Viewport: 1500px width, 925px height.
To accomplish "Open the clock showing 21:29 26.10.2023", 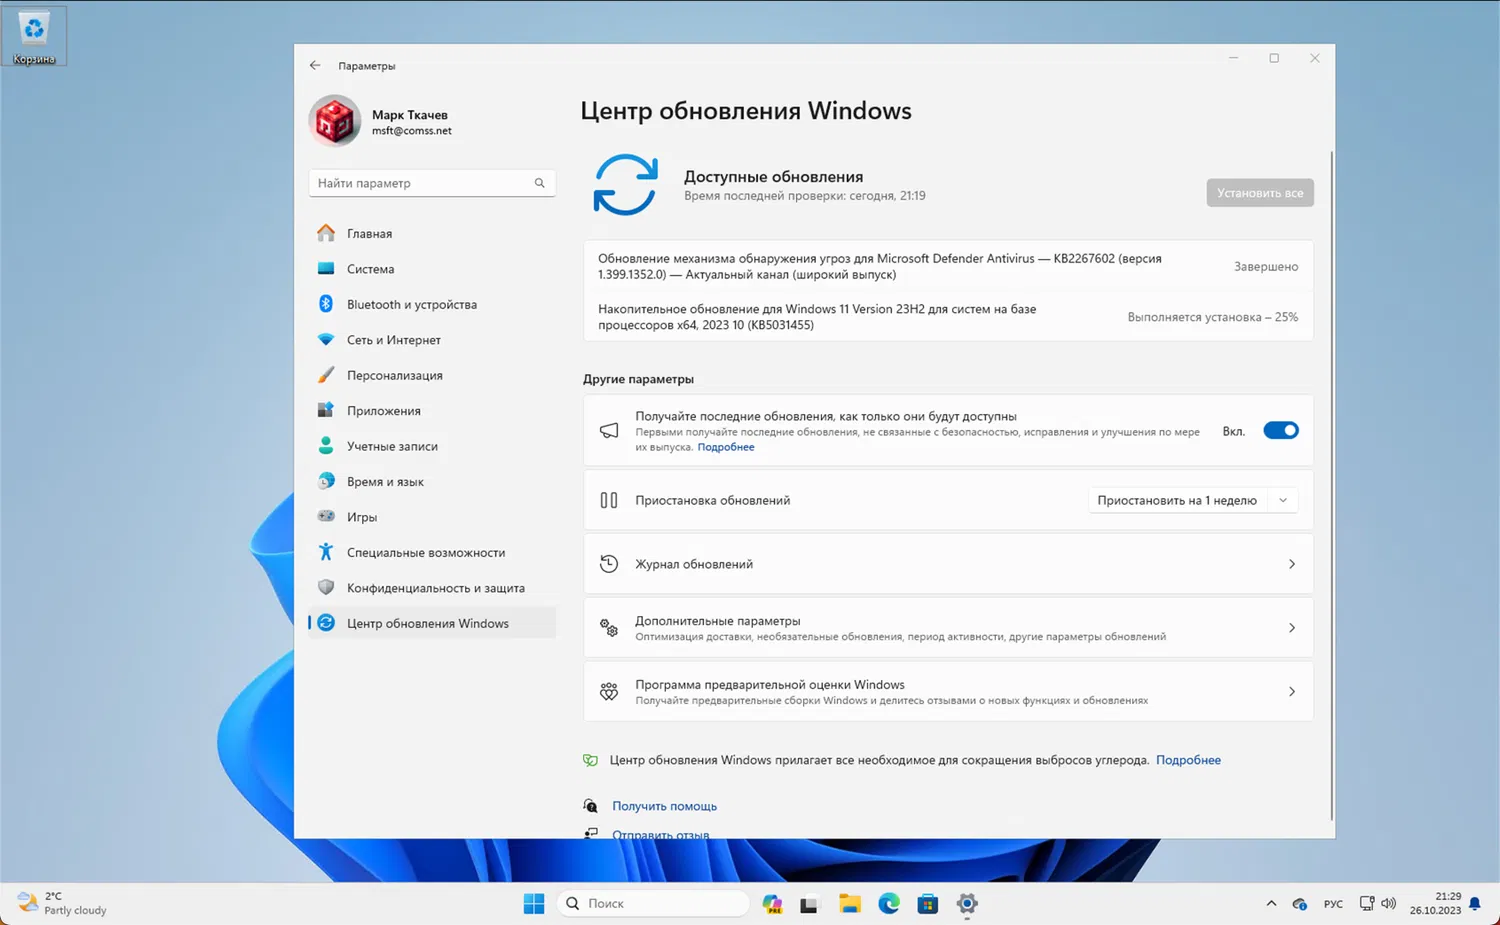I will coord(1435,903).
